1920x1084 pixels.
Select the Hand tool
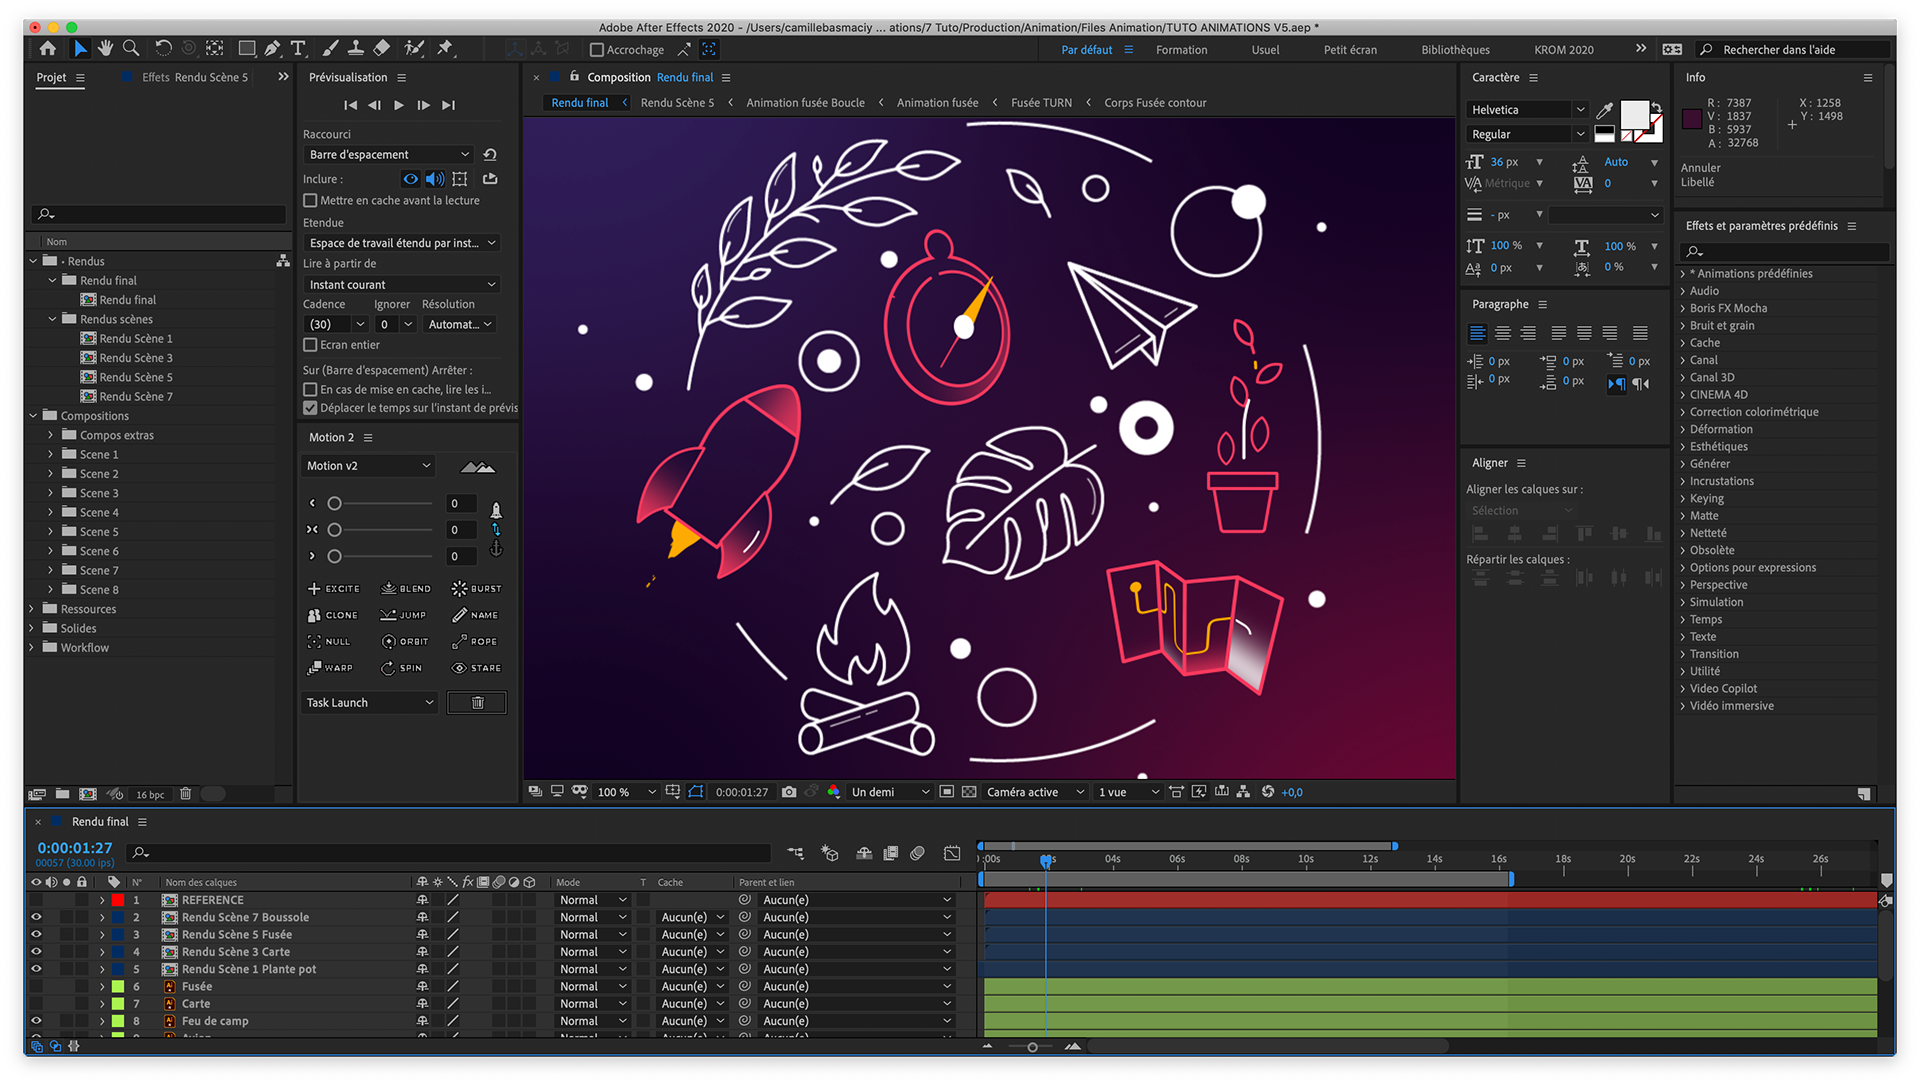(105, 48)
